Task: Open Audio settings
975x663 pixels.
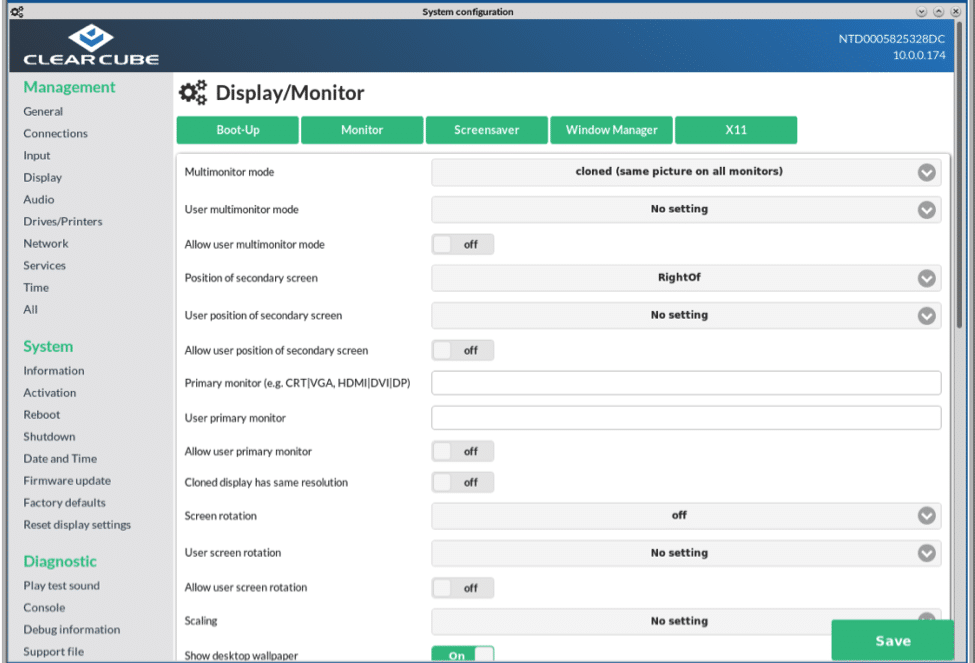Action: tap(39, 199)
